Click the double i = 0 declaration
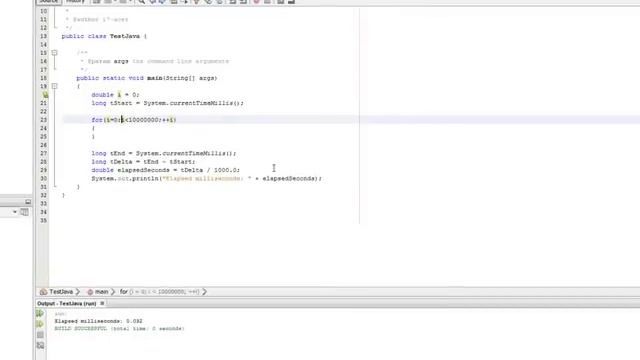Image resolution: width=640 pixels, height=360 pixels. [115, 95]
